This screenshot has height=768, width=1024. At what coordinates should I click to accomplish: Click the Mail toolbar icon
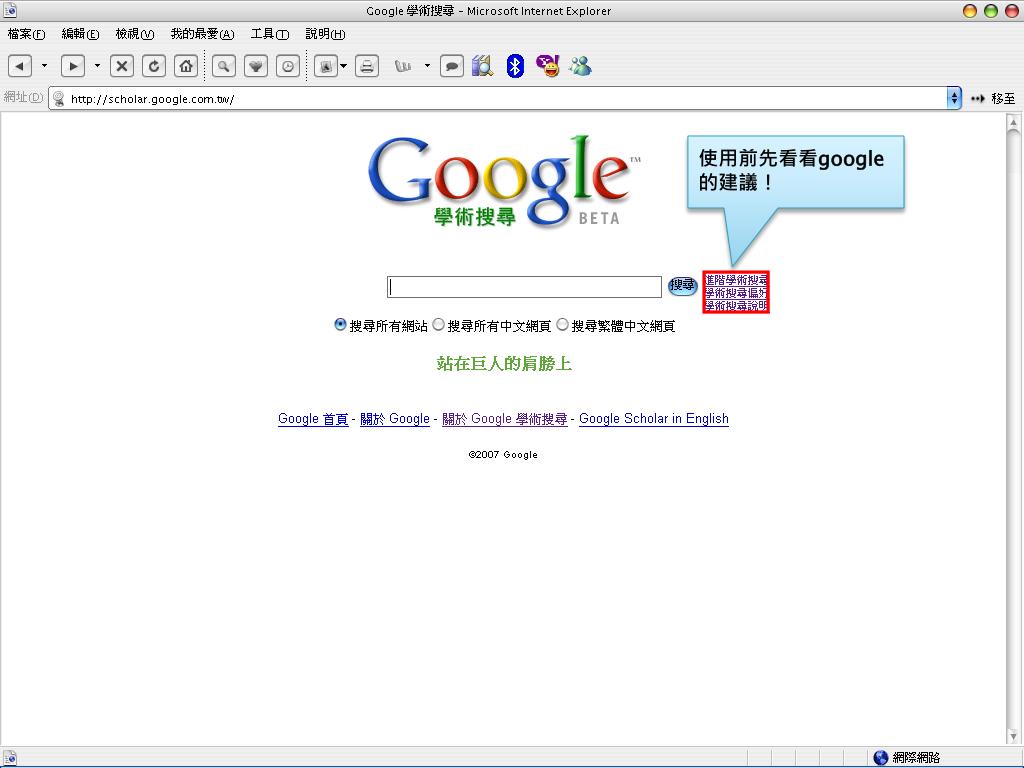coord(325,66)
